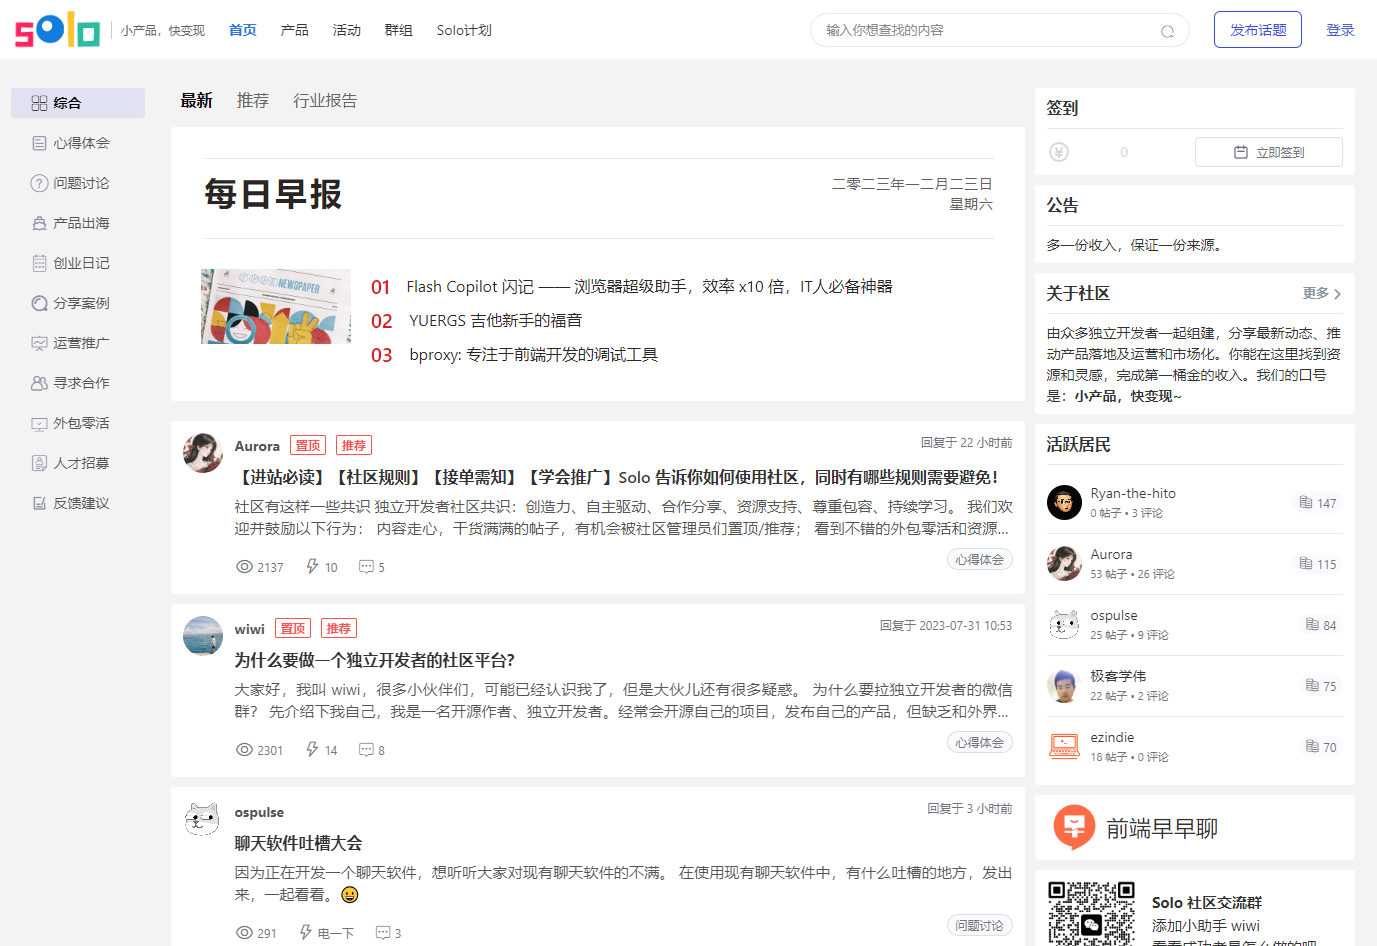This screenshot has height=946, width=1377.
Task: Click the 发布话题 button
Action: [x=1257, y=30]
